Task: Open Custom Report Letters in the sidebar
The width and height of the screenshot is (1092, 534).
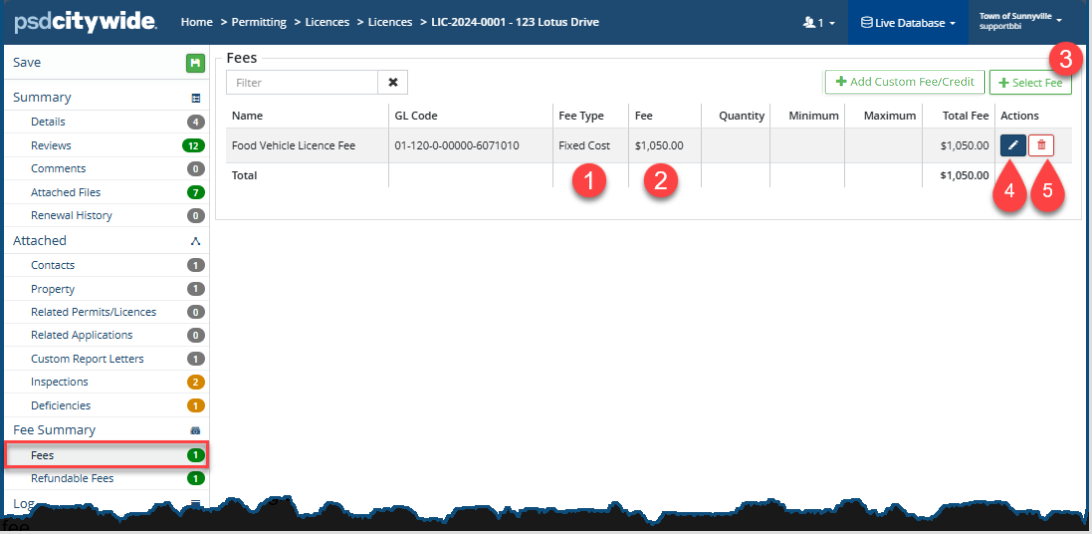Action: (x=87, y=359)
